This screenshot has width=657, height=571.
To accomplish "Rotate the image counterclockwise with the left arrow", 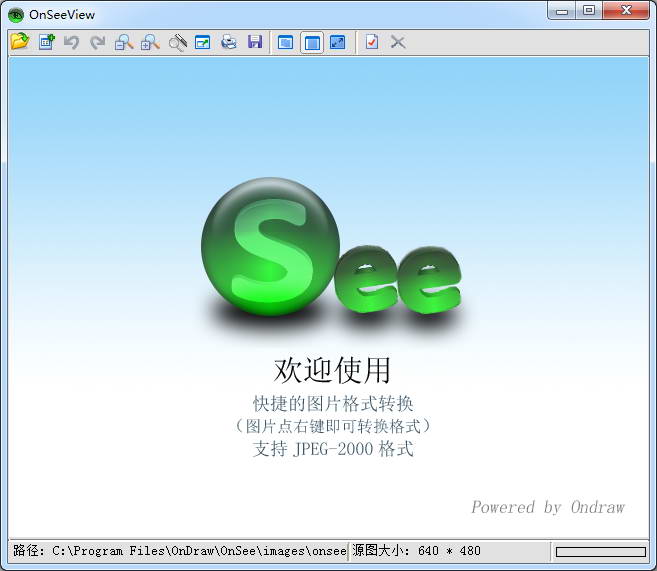I will [72, 42].
